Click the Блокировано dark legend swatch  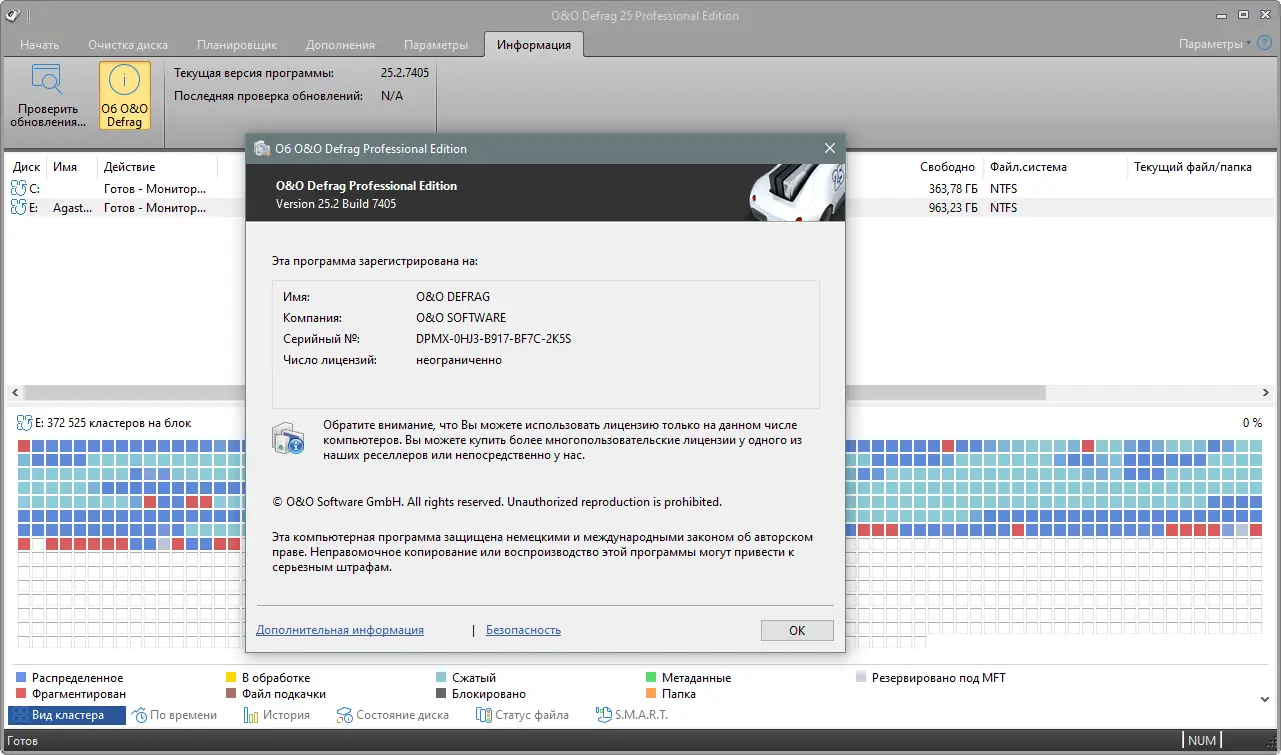[x=441, y=694]
